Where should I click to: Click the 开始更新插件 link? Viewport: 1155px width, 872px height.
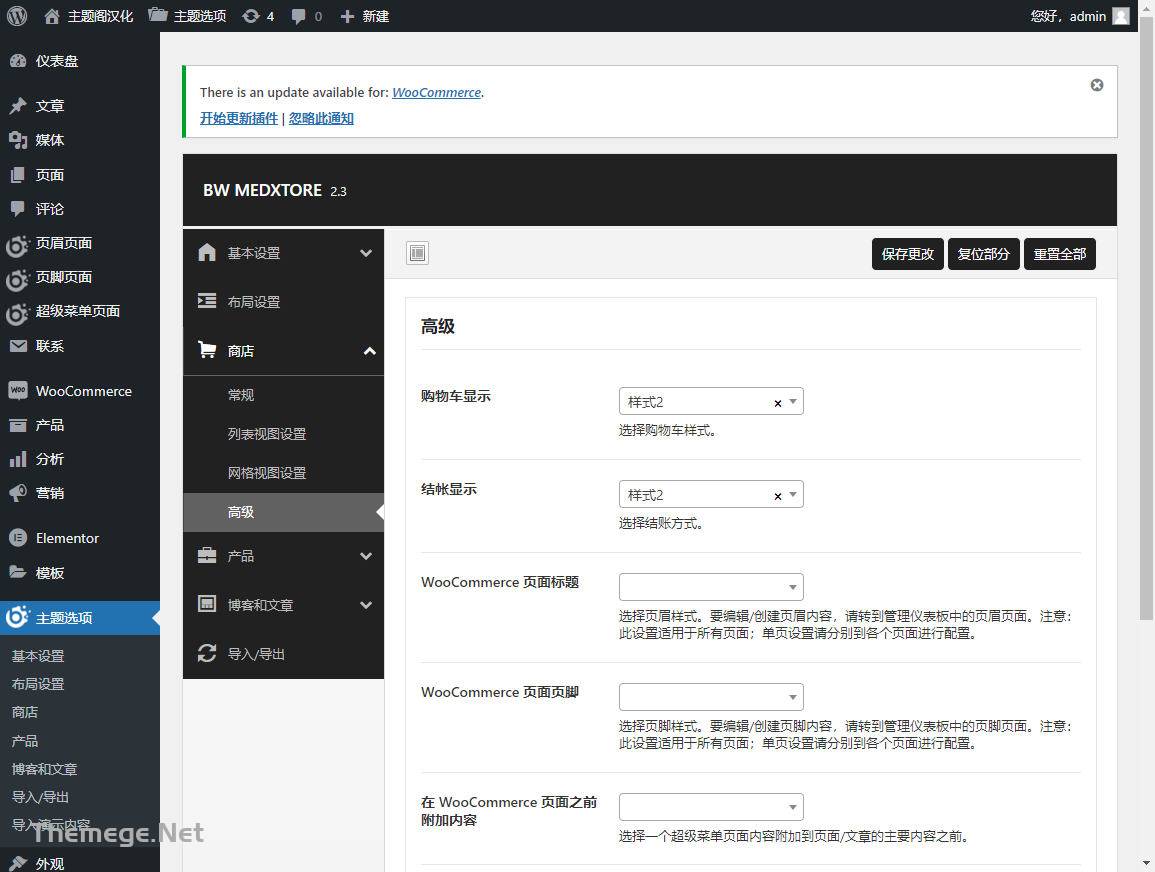(x=239, y=118)
